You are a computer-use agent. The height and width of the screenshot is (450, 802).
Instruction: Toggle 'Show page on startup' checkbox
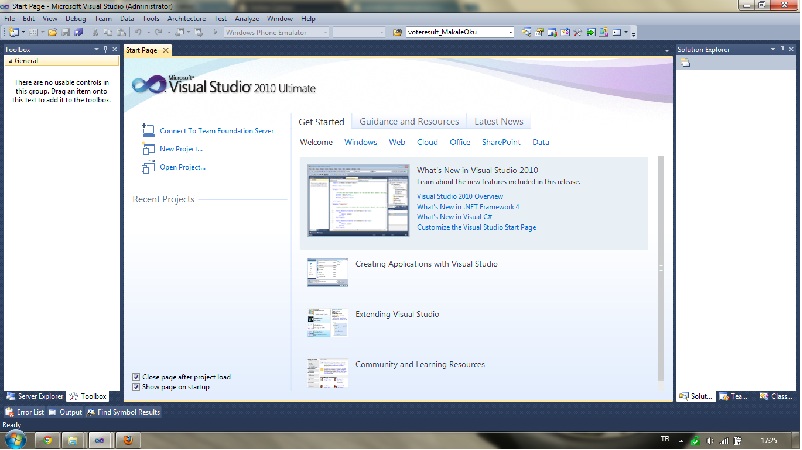pos(136,387)
